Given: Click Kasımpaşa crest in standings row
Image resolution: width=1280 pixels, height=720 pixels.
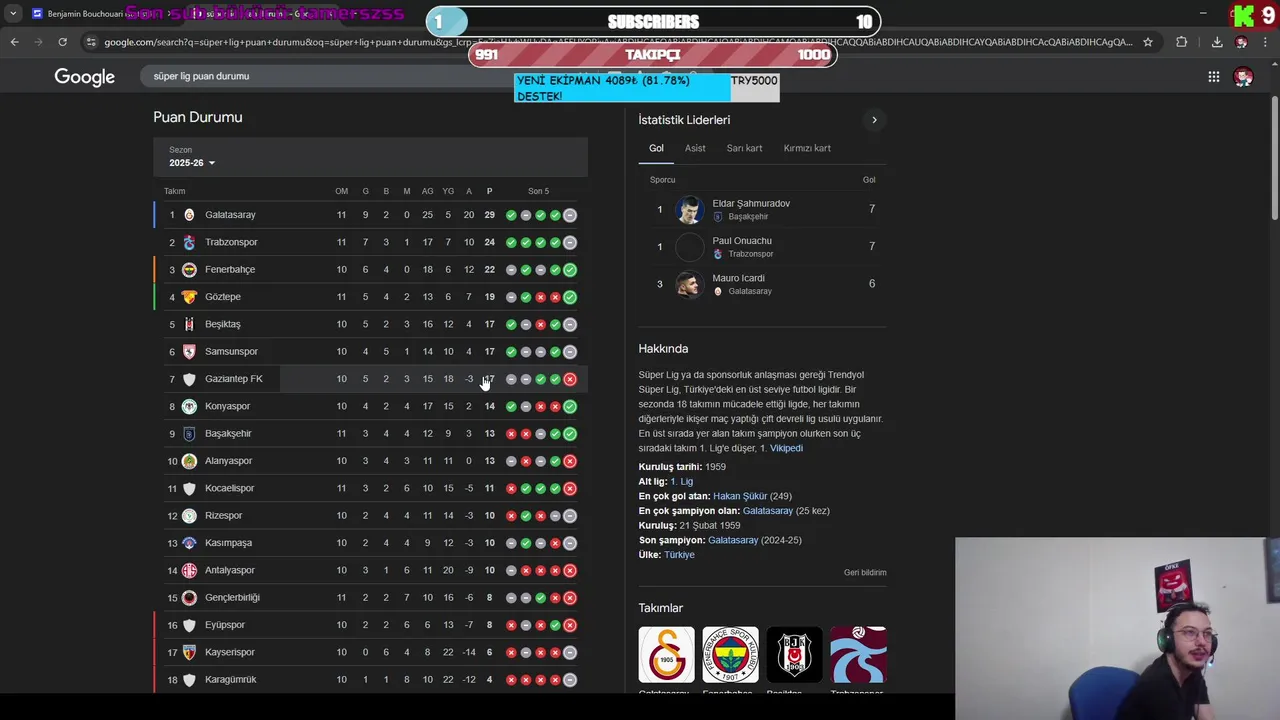Looking at the screenshot, I should coord(189,543).
